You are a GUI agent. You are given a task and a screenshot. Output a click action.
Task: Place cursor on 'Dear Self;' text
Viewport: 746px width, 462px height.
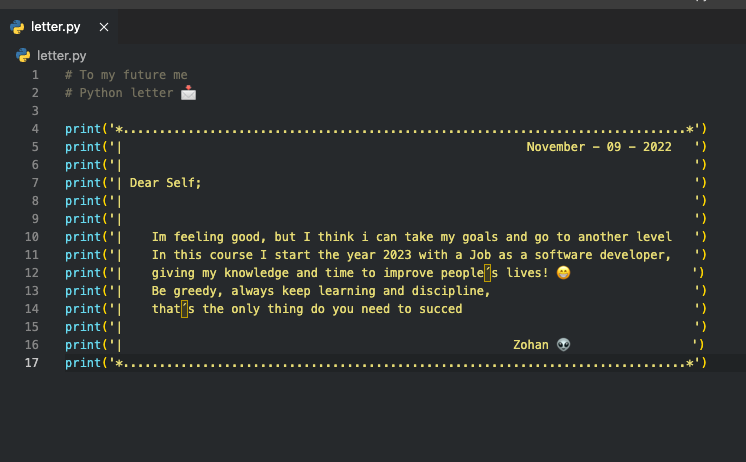pos(166,183)
